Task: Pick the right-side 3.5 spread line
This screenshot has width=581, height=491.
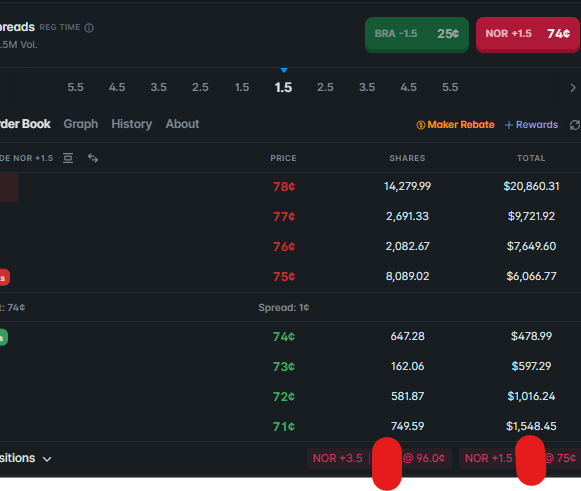Action: pos(367,87)
